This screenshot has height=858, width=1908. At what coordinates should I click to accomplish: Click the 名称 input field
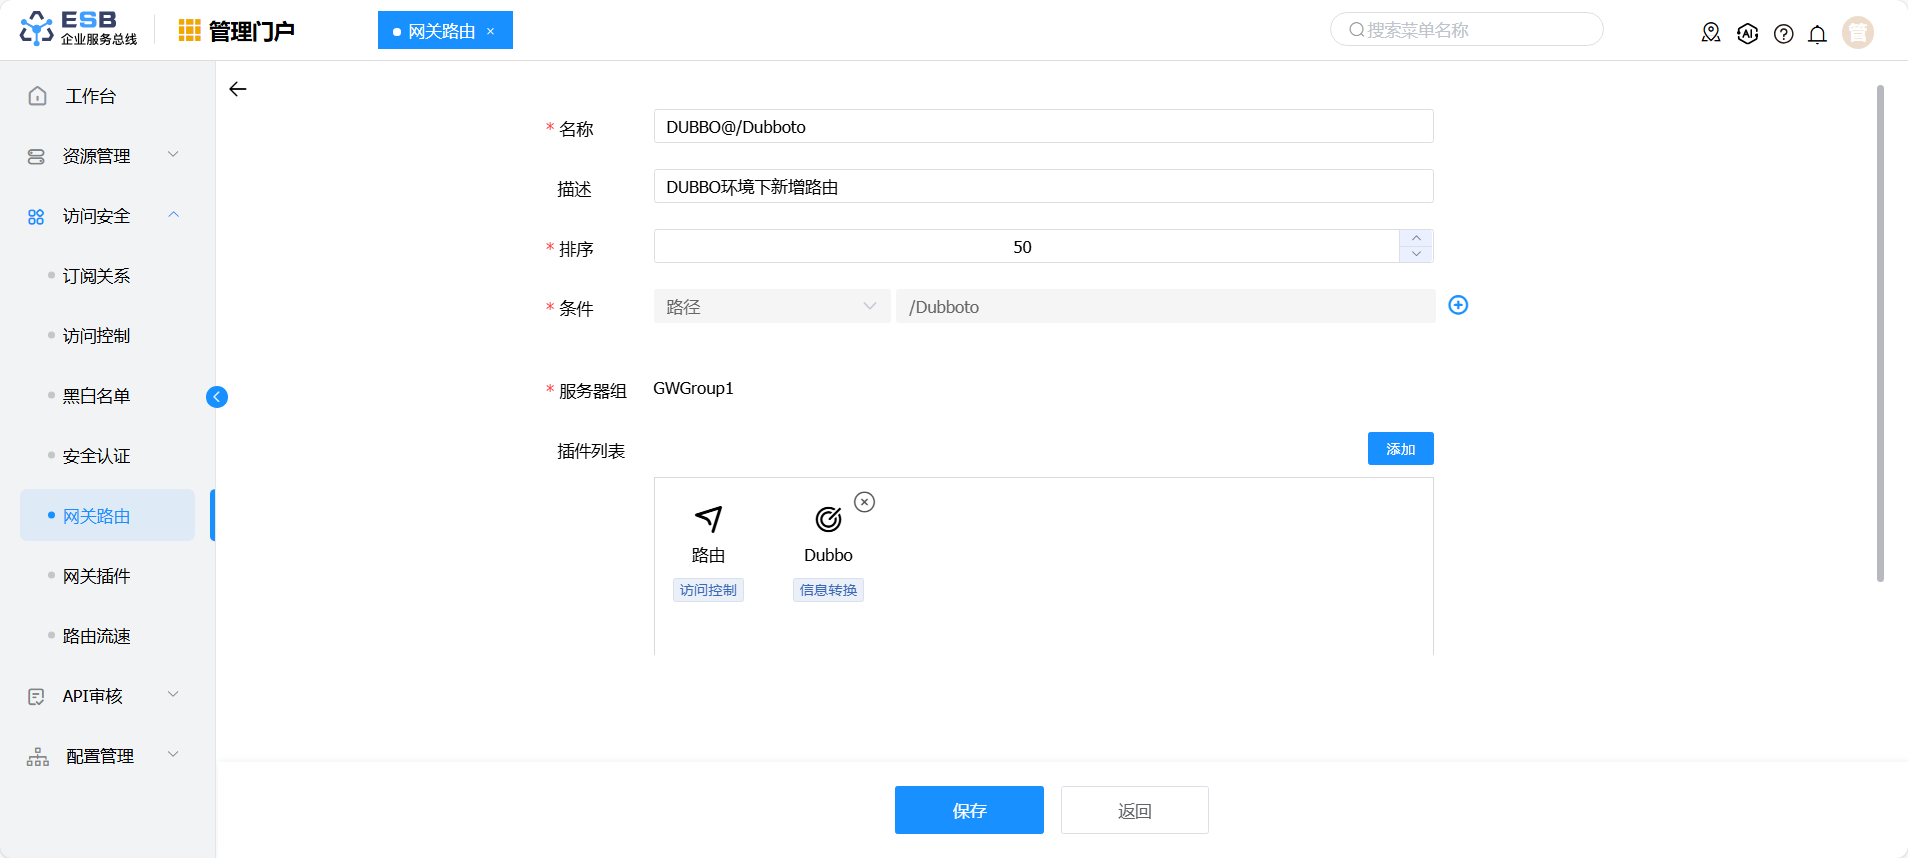coord(1042,127)
